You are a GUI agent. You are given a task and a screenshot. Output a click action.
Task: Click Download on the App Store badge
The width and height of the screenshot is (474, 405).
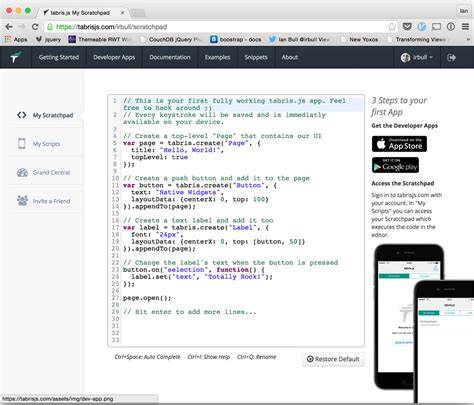pyautogui.click(x=399, y=144)
